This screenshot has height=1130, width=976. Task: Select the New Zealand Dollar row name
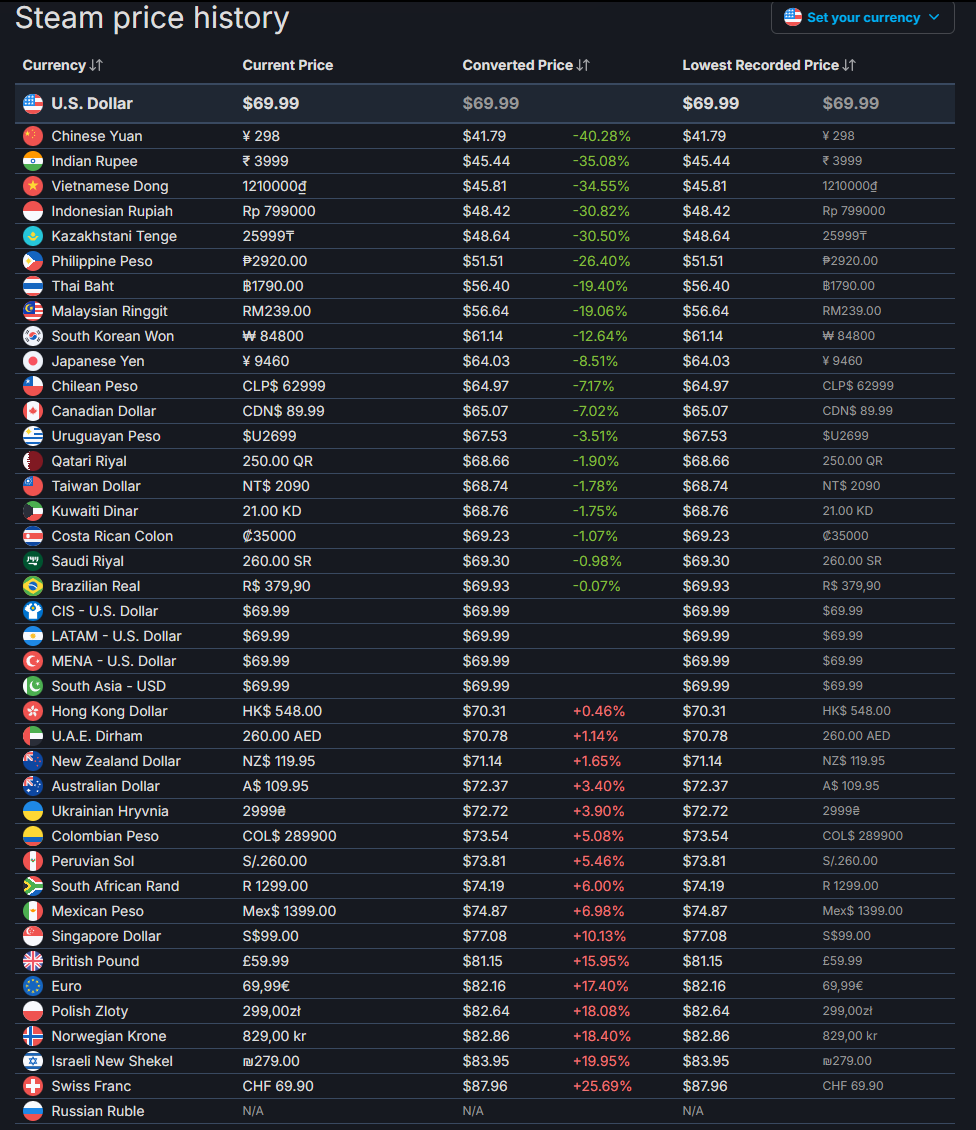tap(116, 761)
